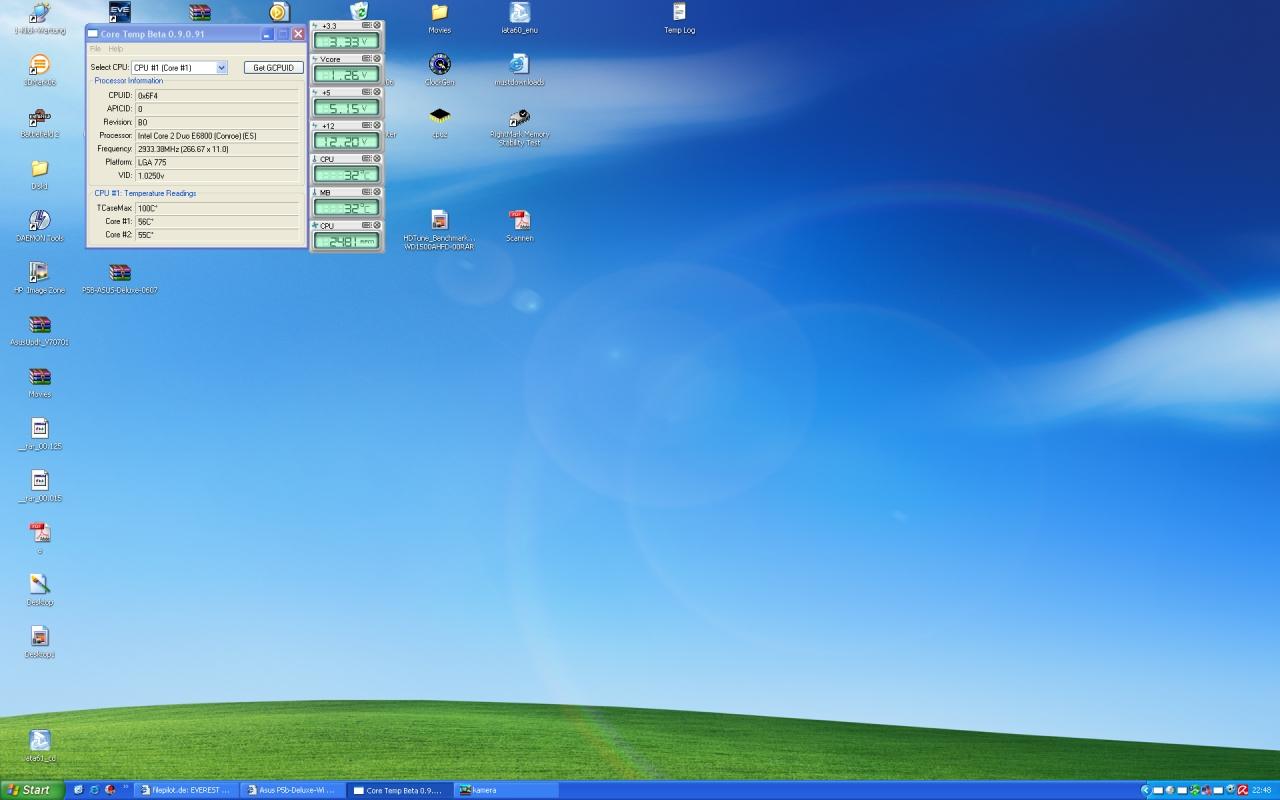Select the AsusUpdt archive icon
Viewport: 1280px width, 800px height.
[x=40, y=330]
